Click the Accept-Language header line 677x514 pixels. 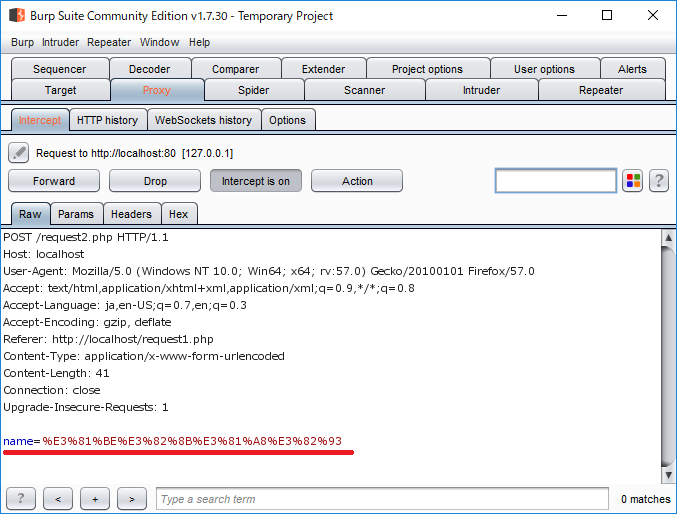point(125,305)
